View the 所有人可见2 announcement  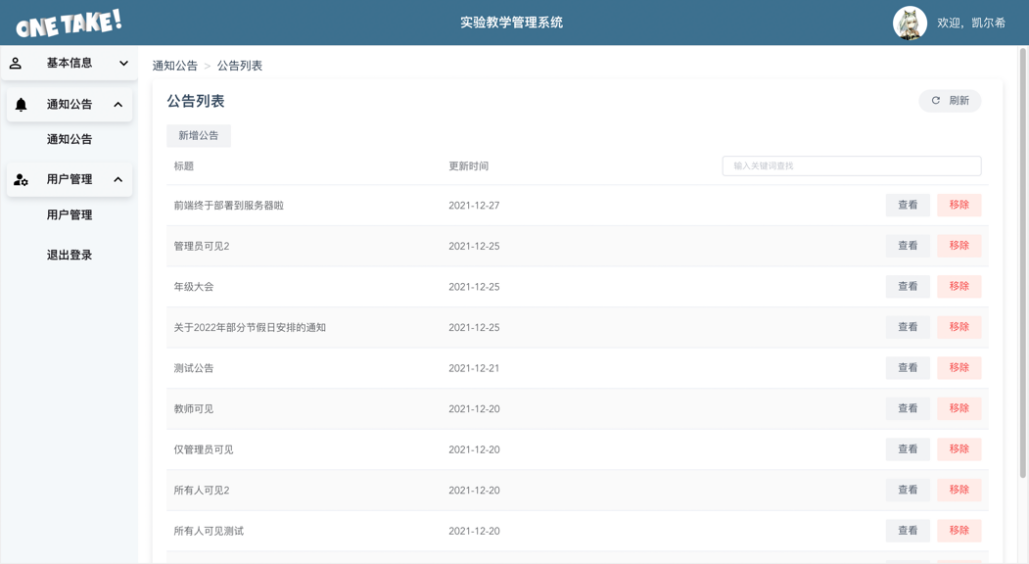coord(908,490)
